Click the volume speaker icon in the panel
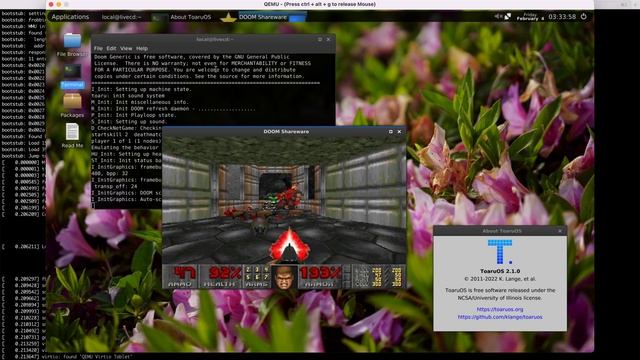The width and height of the screenshot is (640, 360). (x=498, y=16)
